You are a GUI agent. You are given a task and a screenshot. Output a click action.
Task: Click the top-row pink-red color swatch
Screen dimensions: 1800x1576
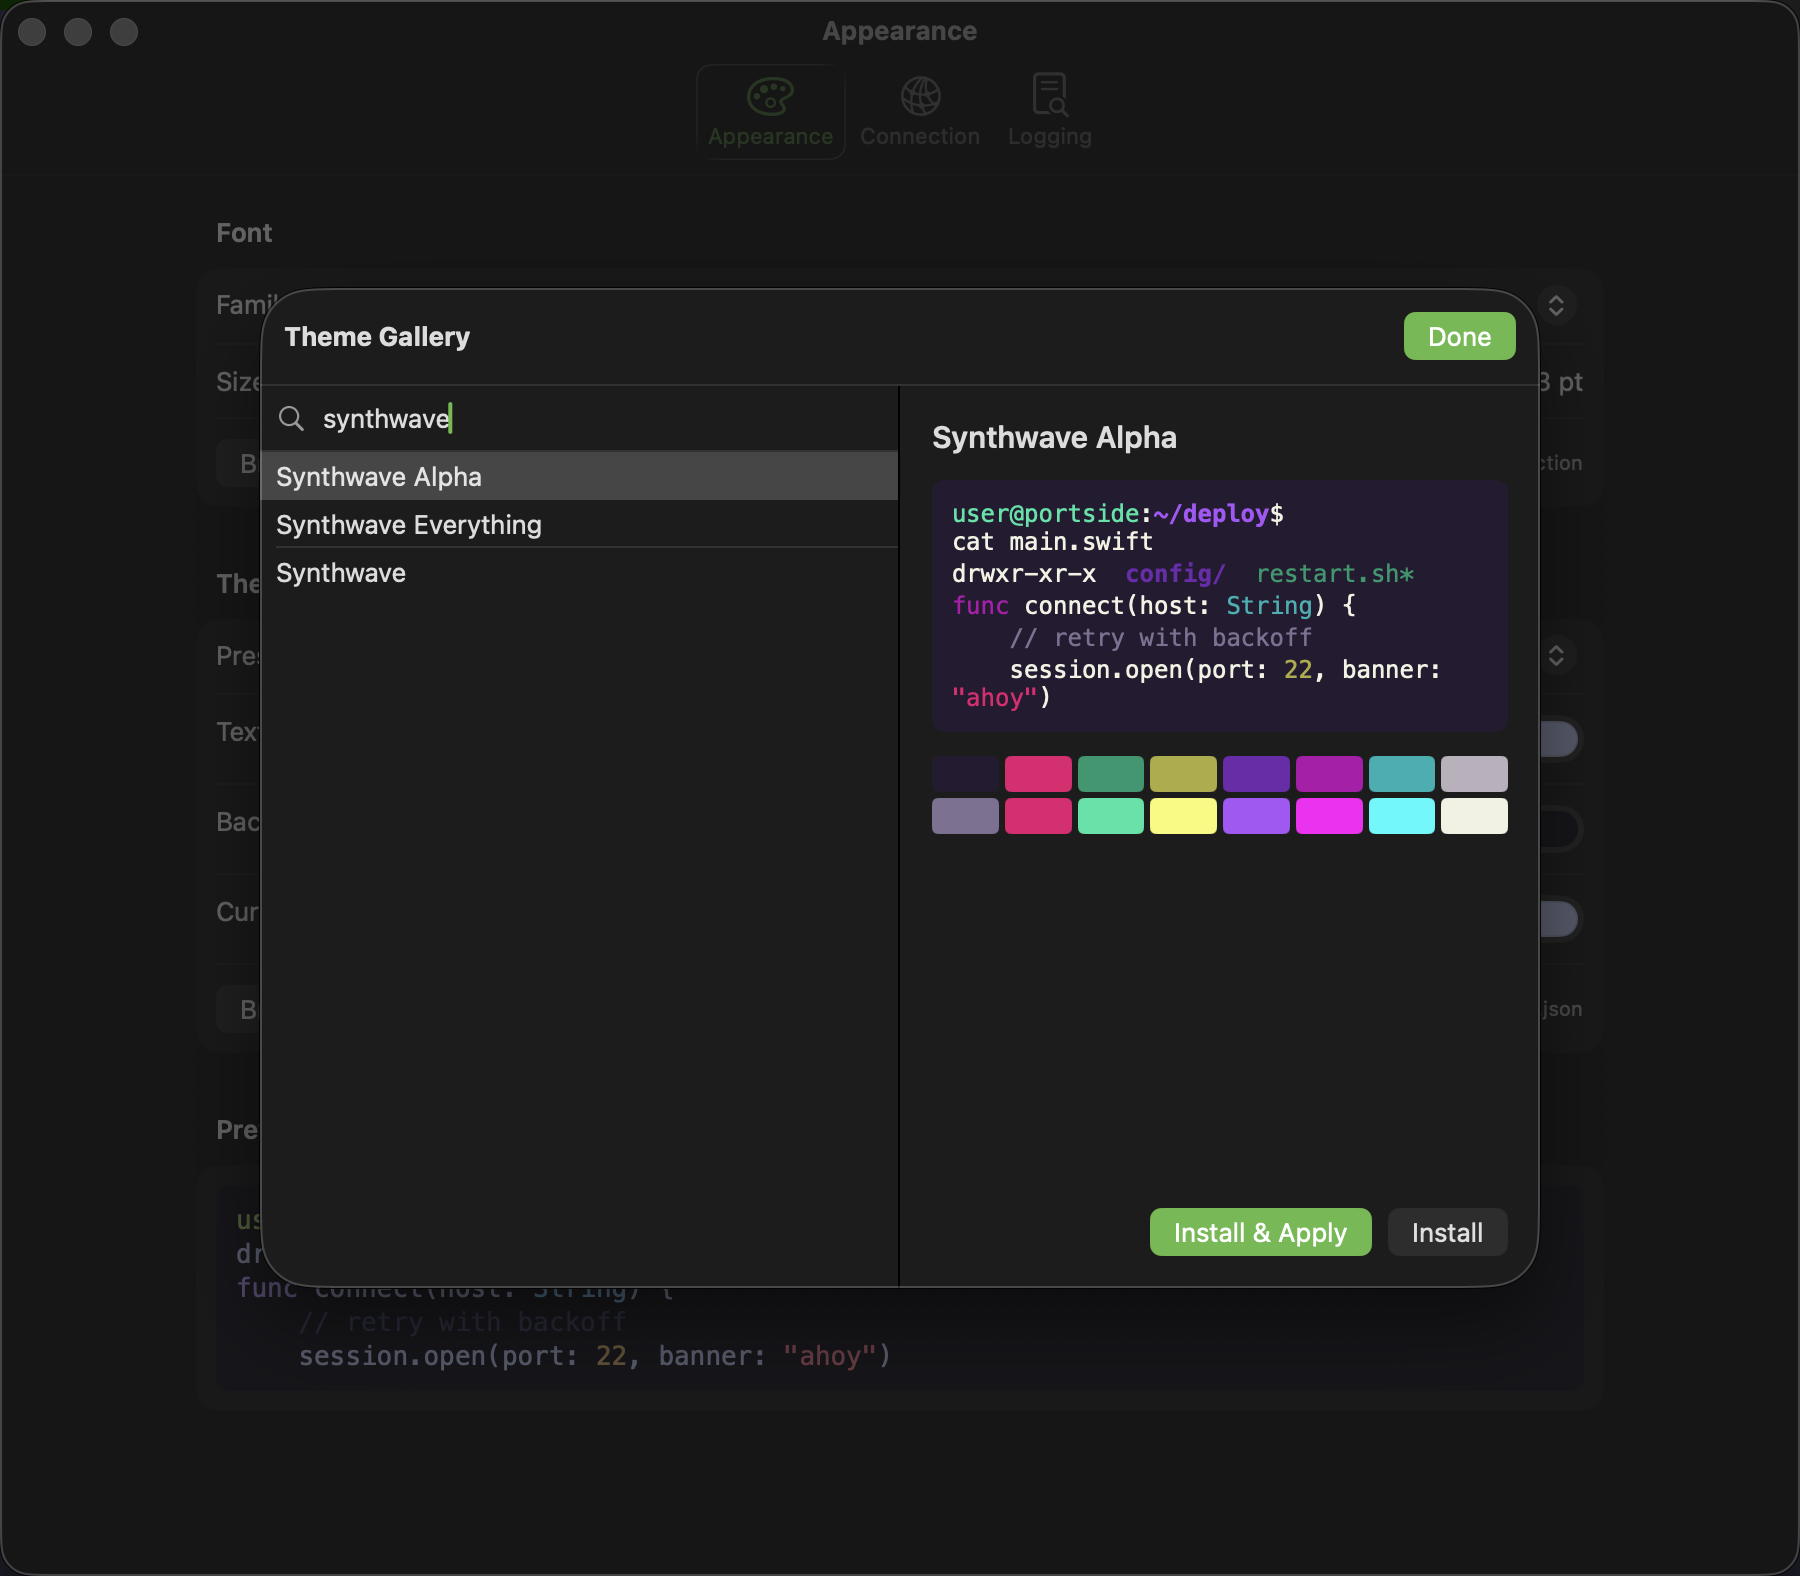tap(1038, 774)
